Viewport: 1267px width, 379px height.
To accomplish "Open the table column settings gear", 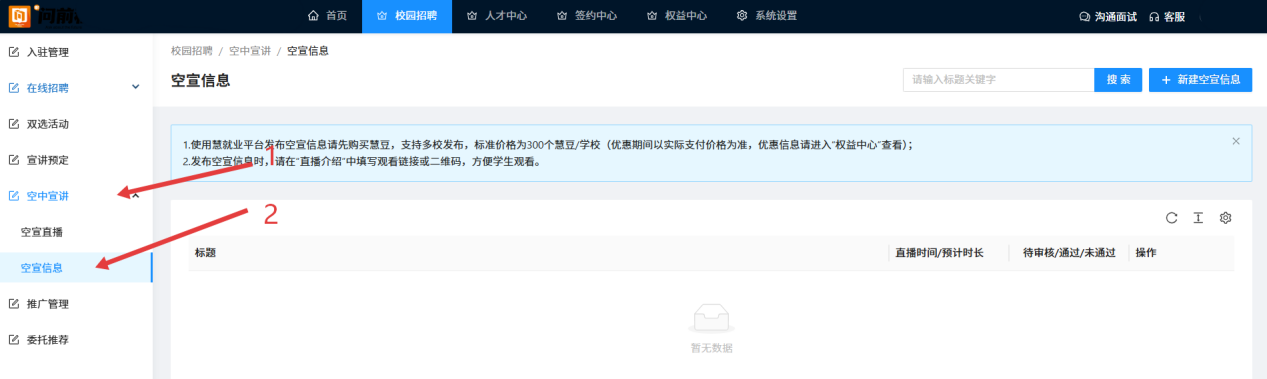I will pyautogui.click(x=1225, y=218).
